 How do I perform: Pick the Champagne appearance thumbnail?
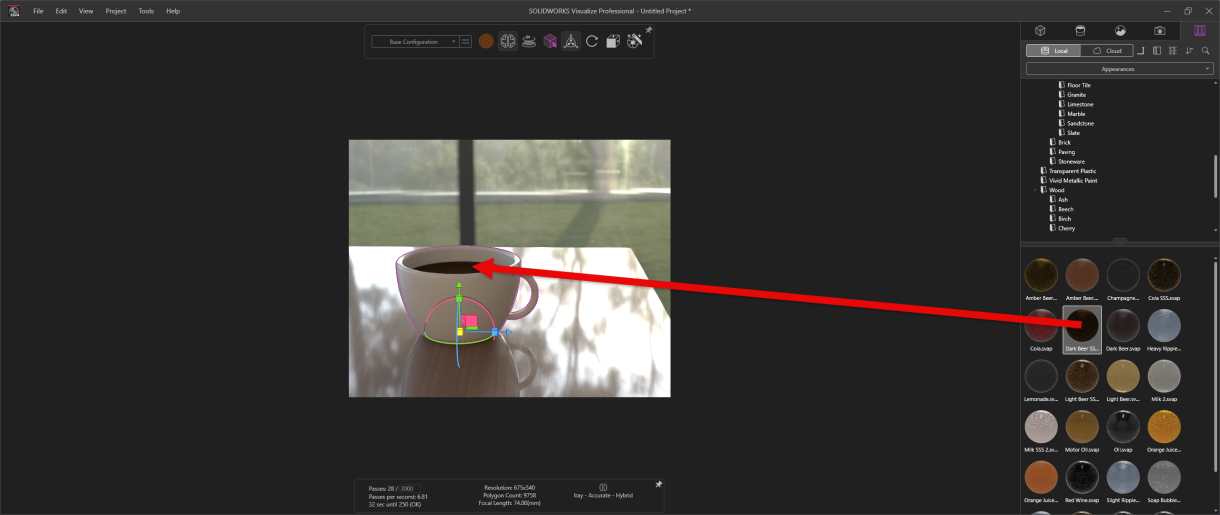pyautogui.click(x=1123, y=274)
